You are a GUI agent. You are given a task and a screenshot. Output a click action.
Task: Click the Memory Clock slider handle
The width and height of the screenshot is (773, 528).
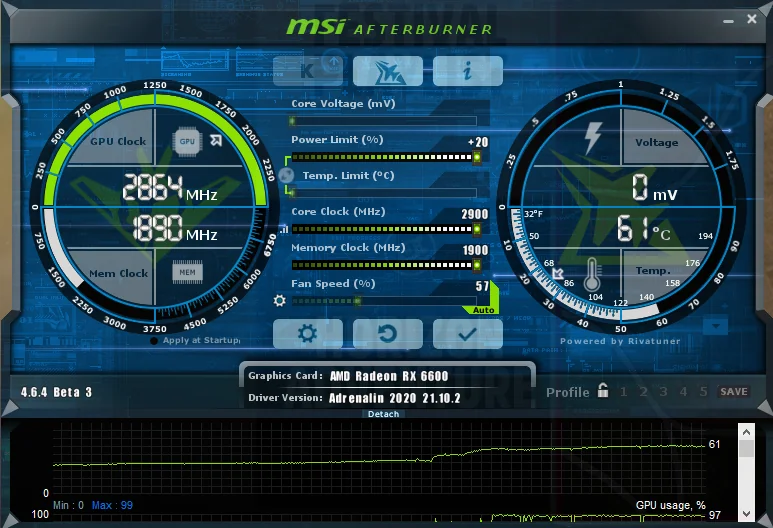click(x=477, y=265)
